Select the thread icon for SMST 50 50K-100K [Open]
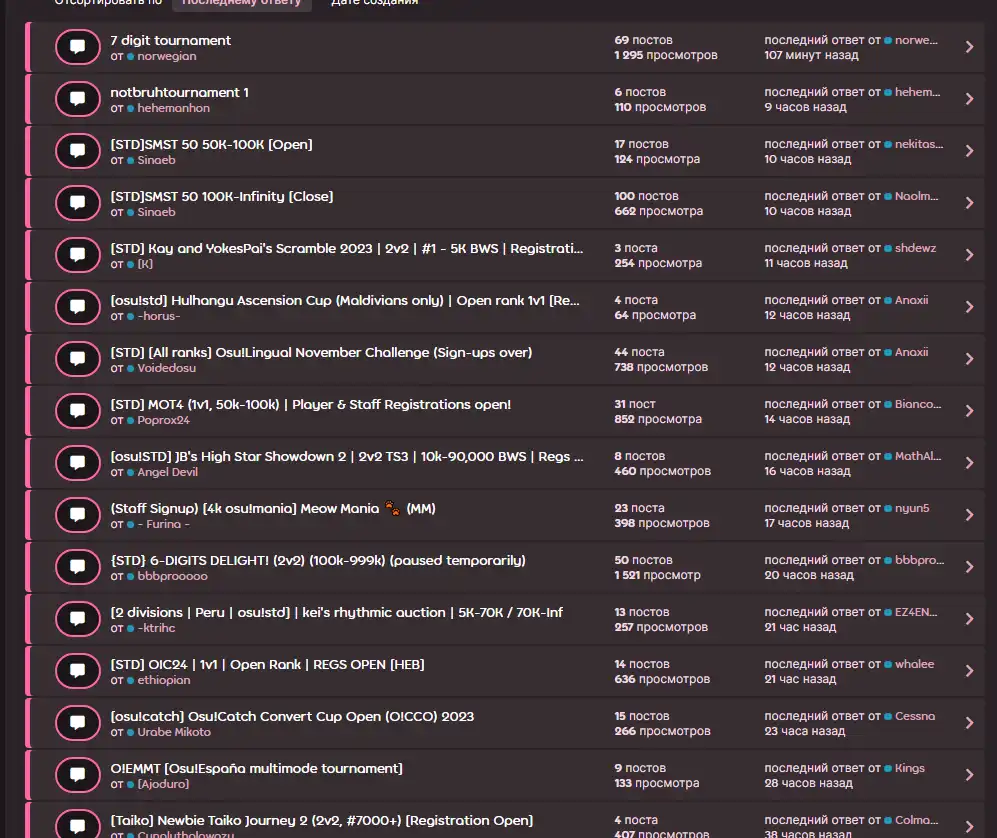The width and height of the screenshot is (997, 838). 78,151
